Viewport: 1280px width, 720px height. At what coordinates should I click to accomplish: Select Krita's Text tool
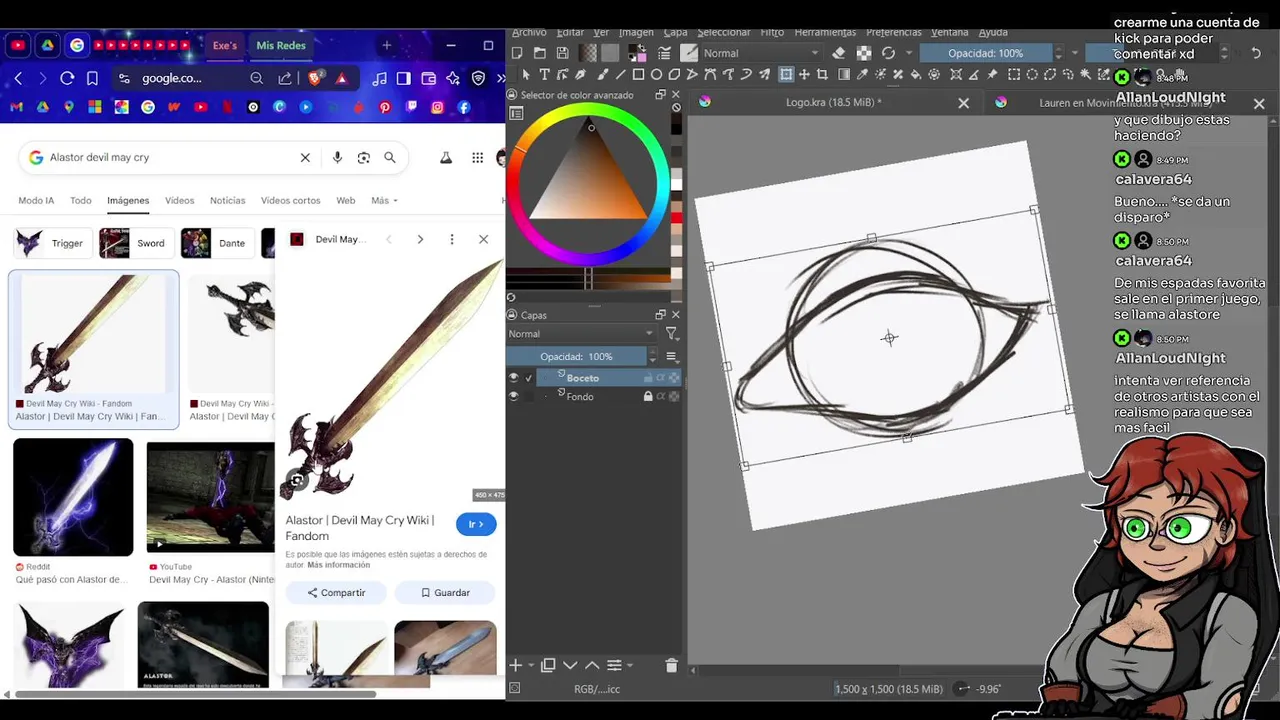(544, 74)
